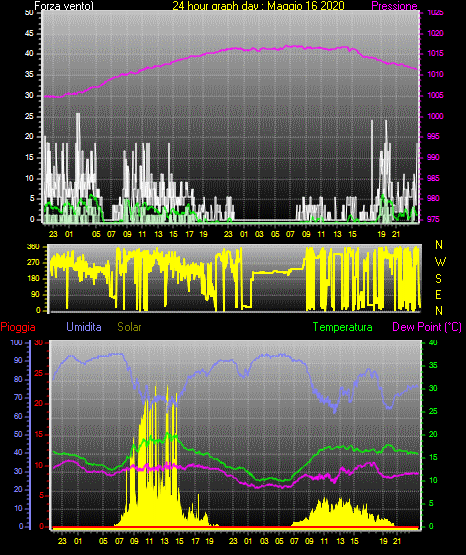Image resolution: width=466 pixels, height=555 pixels.
Task: Click pressure axis value 1020
Action: point(435,33)
